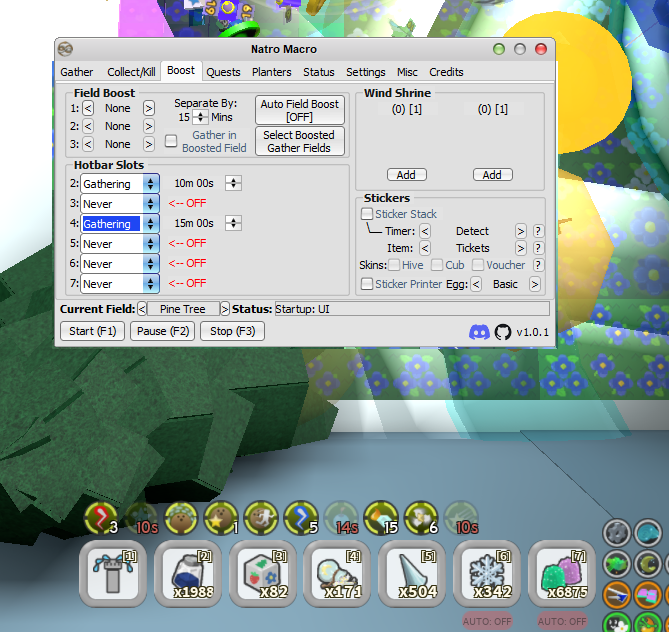The width and height of the screenshot is (669, 632).
Task: Use sprinkler in hotbar slot 1
Action: [113, 574]
